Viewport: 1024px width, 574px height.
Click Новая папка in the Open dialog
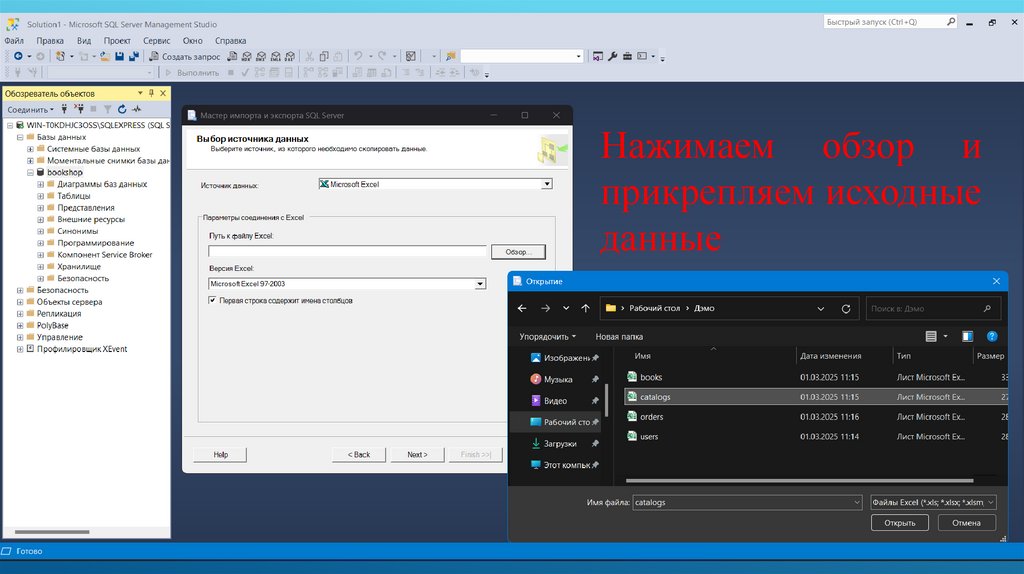click(619, 336)
